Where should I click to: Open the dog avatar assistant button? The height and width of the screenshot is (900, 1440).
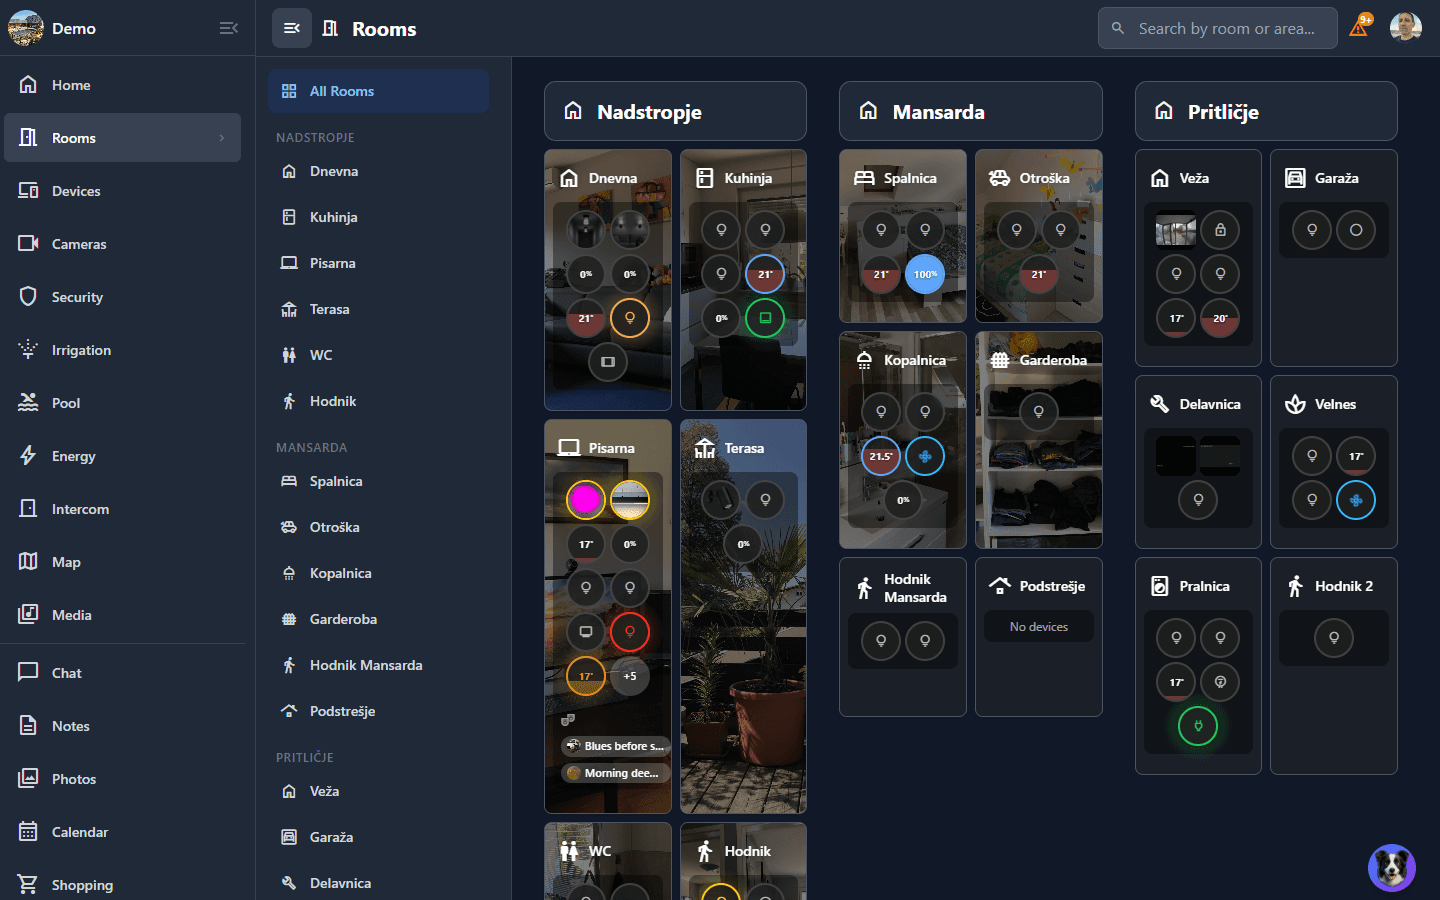coord(1391,867)
